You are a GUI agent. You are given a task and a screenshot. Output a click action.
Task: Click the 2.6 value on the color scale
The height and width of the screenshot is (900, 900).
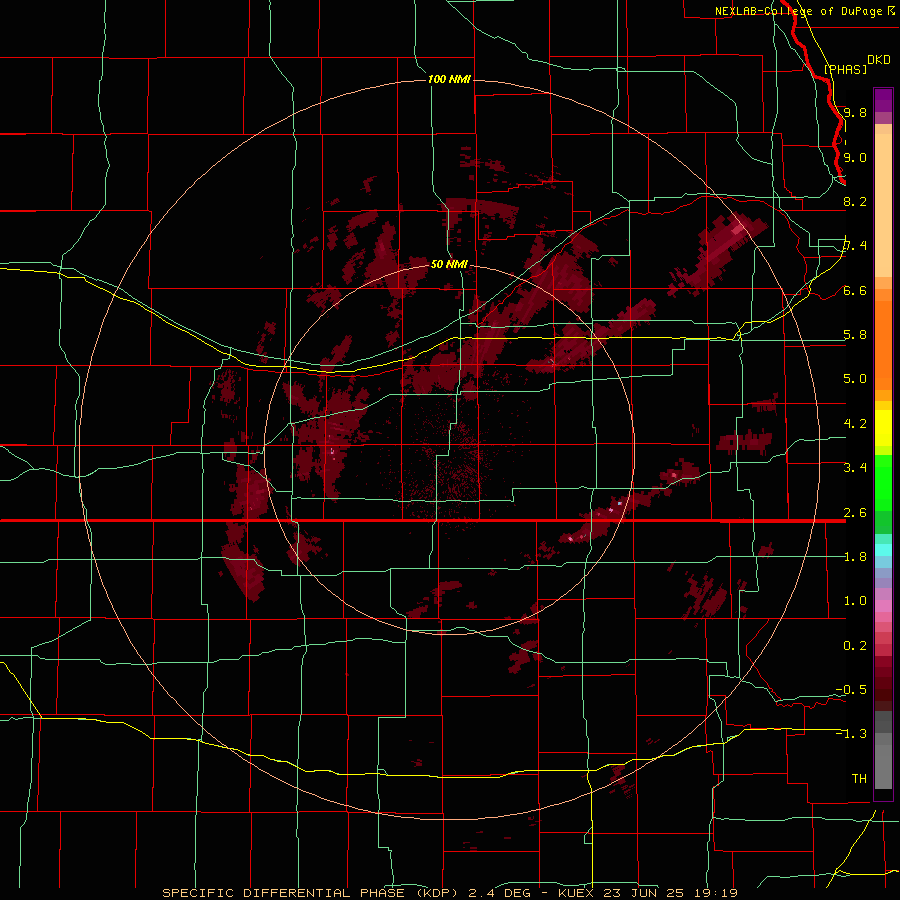click(x=855, y=513)
